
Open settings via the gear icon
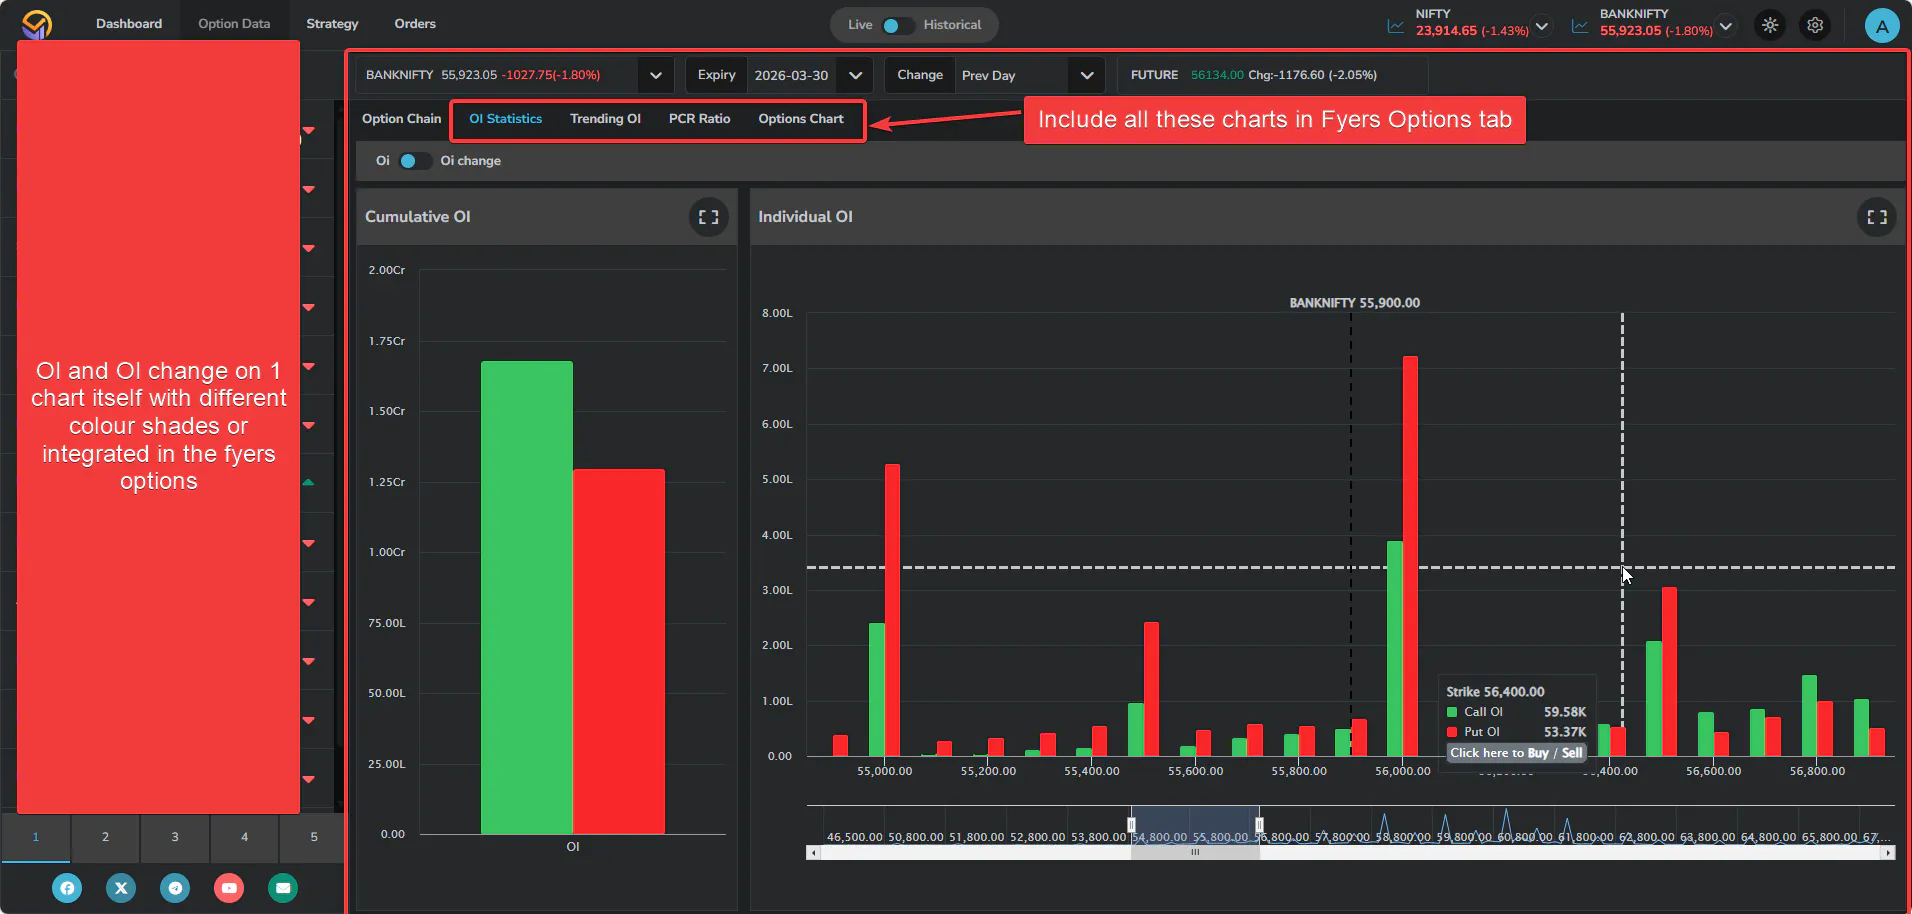1815,25
